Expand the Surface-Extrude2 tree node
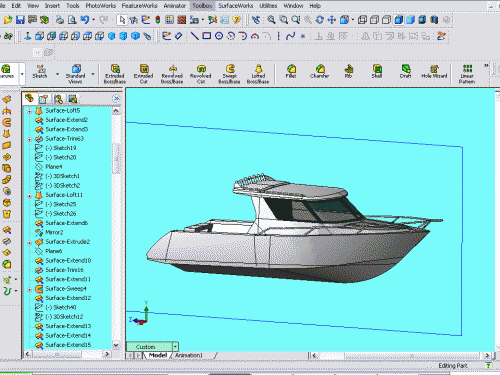This screenshot has height=375, width=500. pos(29,243)
